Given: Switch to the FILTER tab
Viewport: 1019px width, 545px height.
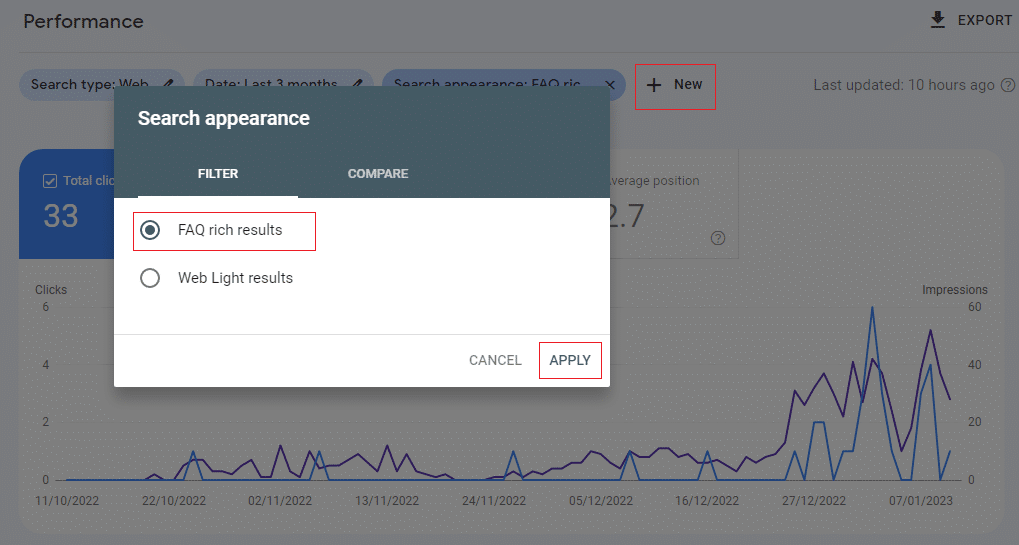Looking at the screenshot, I should coord(218,174).
